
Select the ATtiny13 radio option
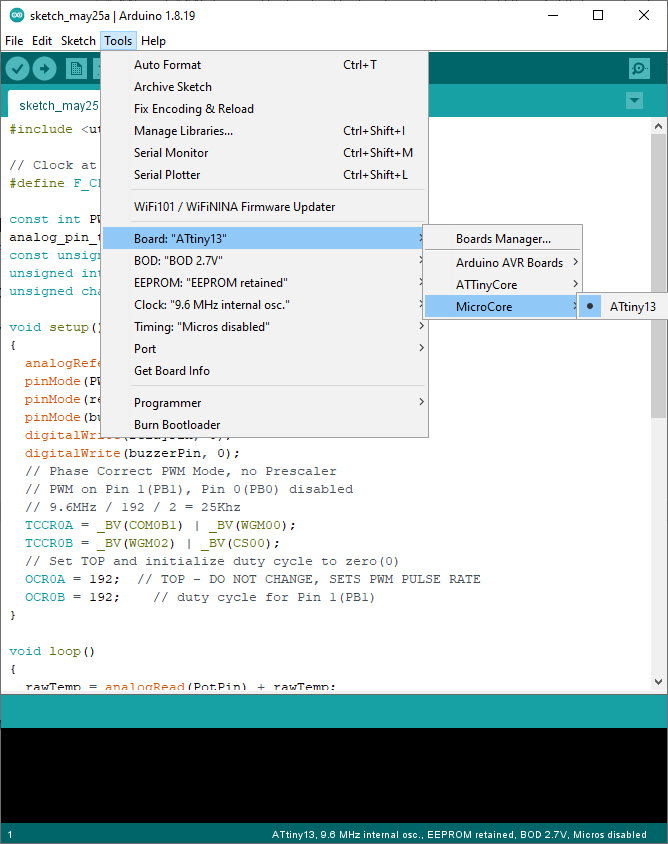(x=632, y=307)
